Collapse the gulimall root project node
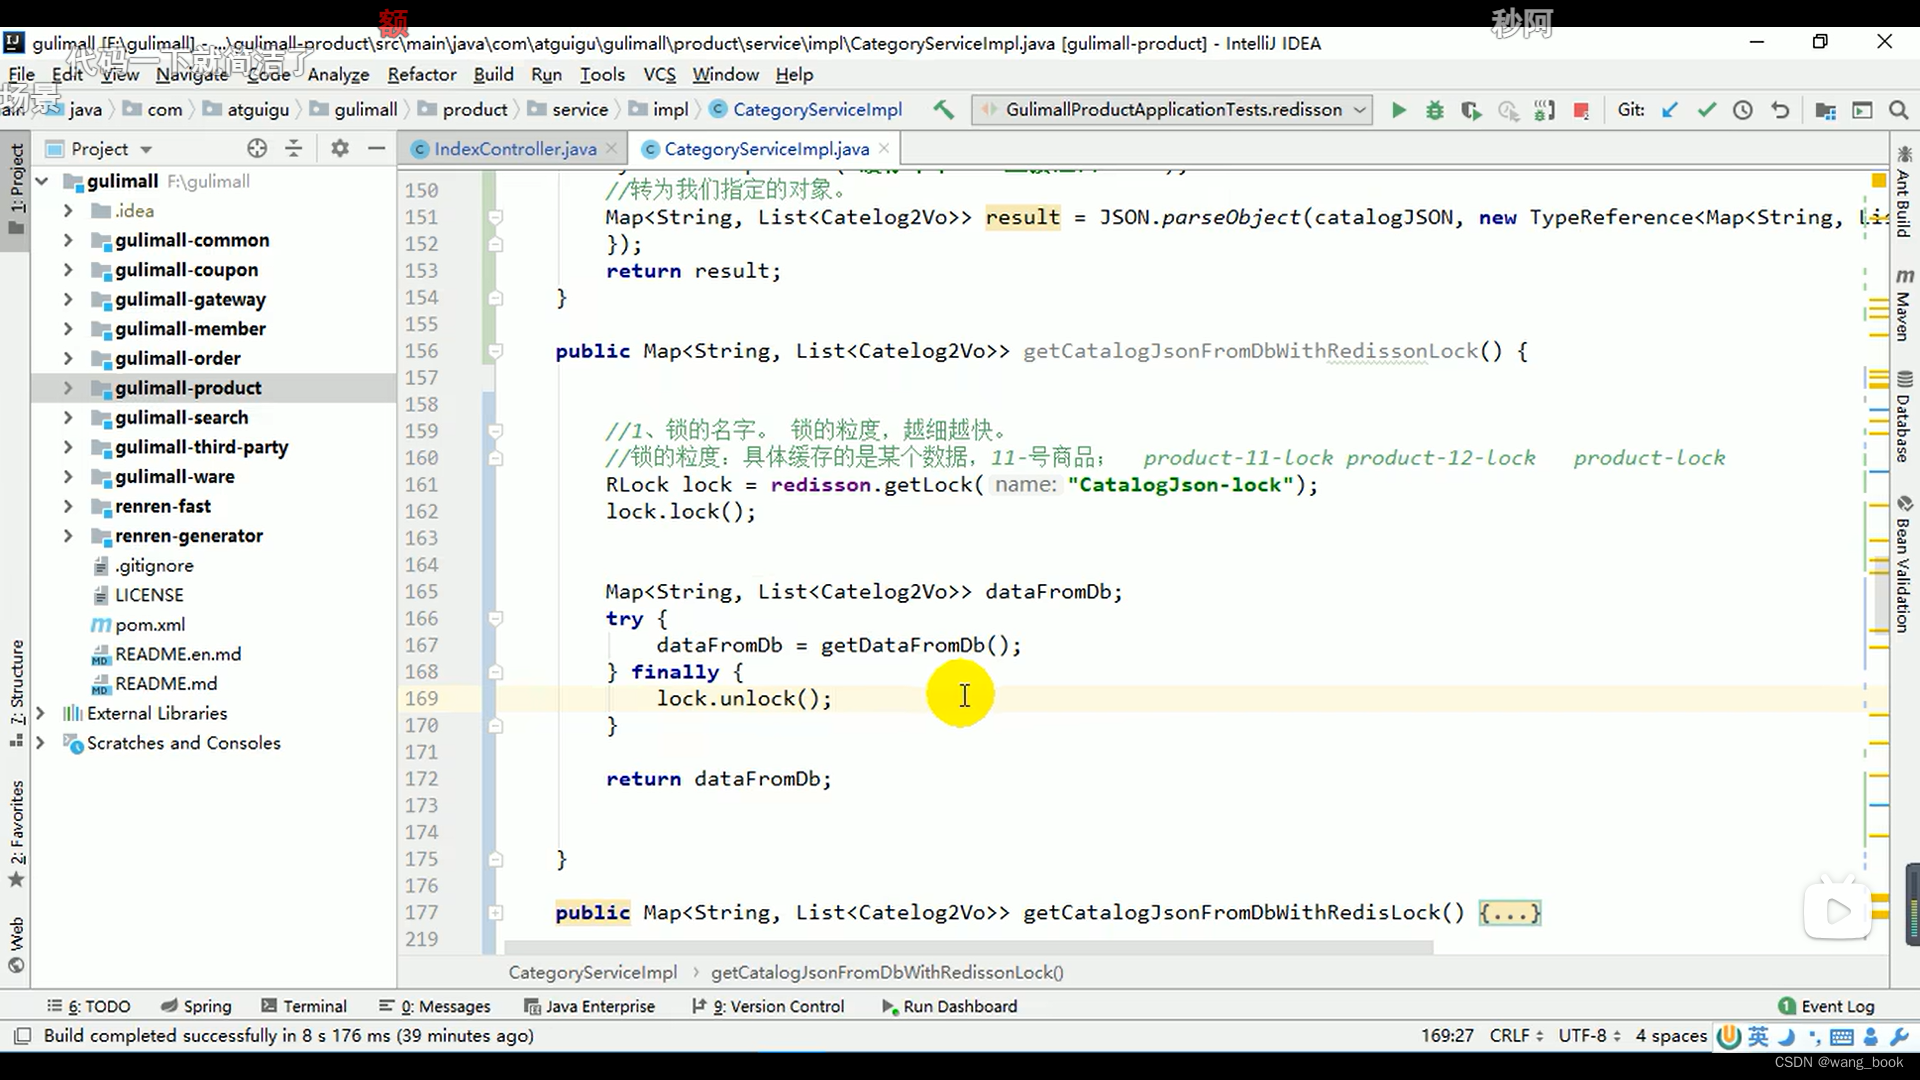This screenshot has height=1080, width=1920. click(42, 181)
